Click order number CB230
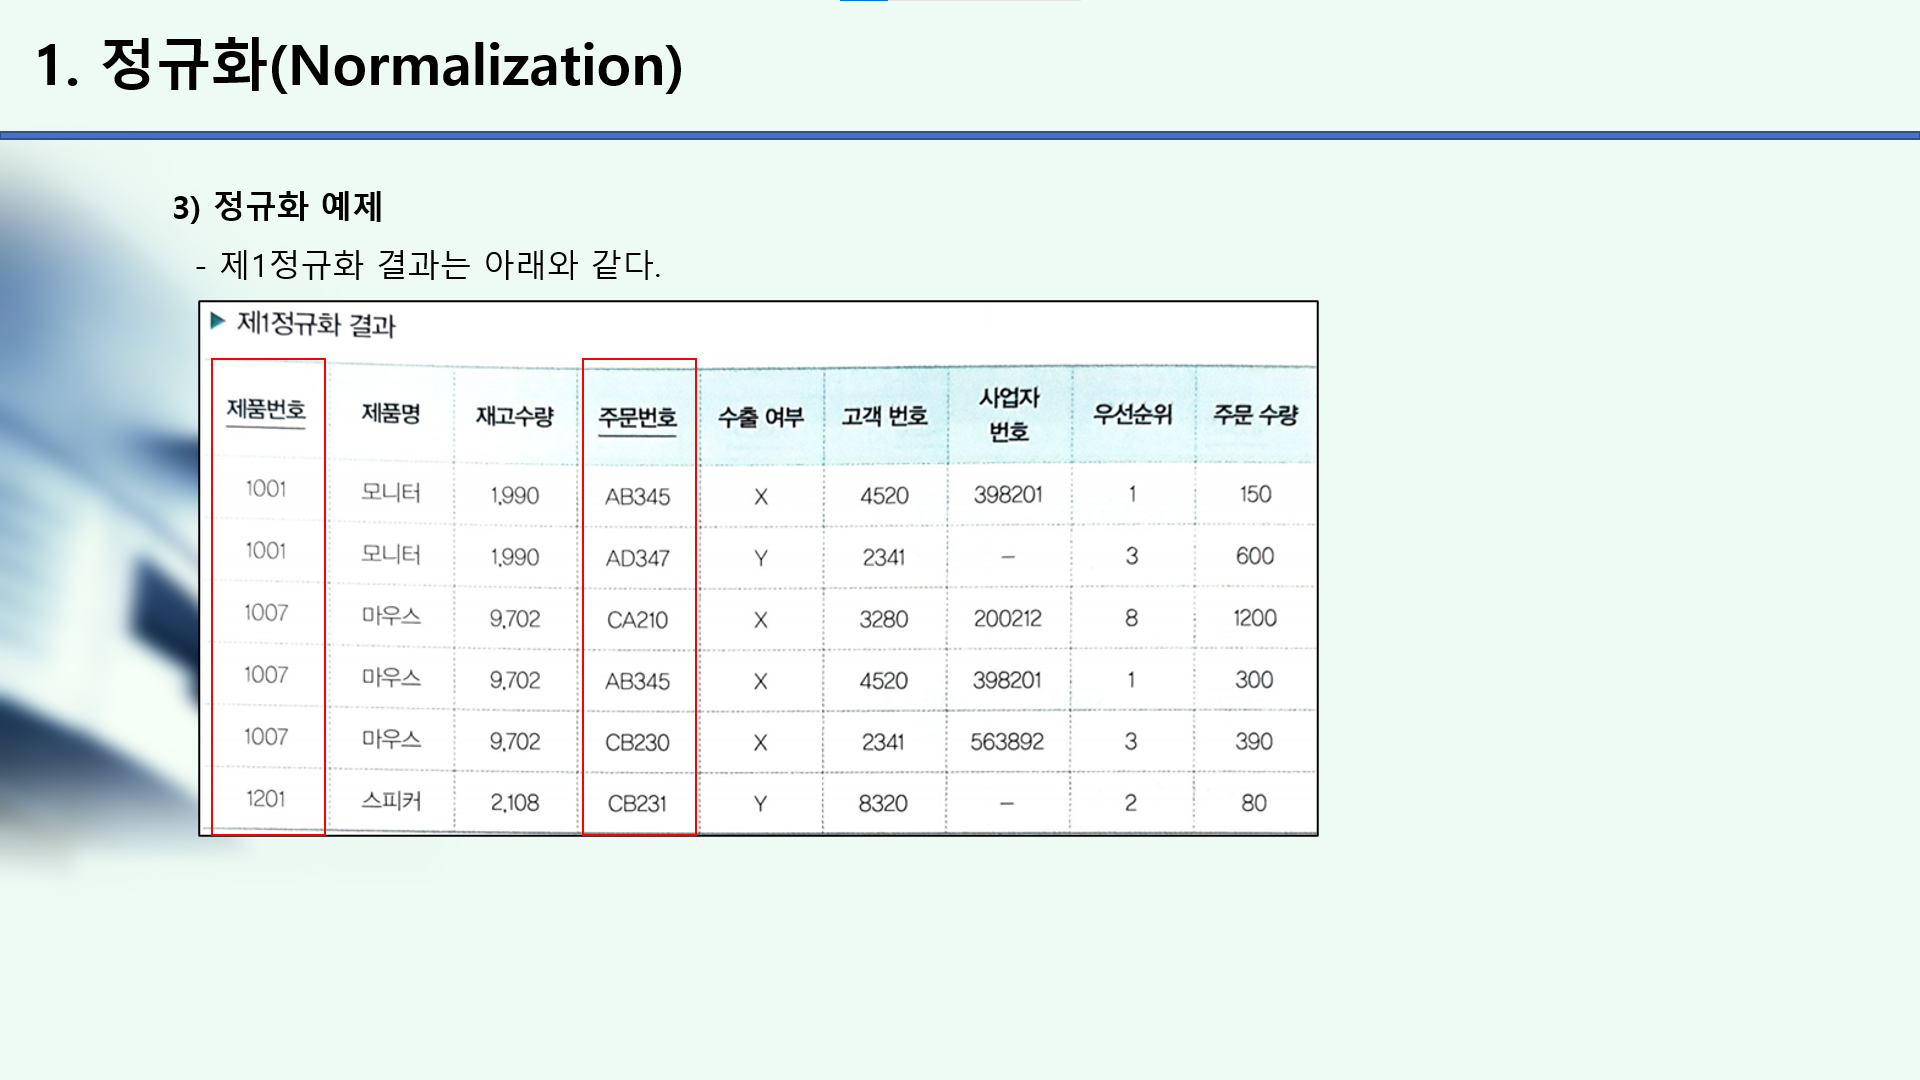The width and height of the screenshot is (1920, 1080). pos(638,743)
